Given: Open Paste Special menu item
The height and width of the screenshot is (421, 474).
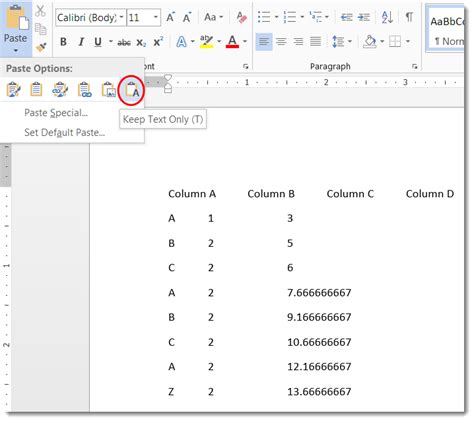Looking at the screenshot, I should click(56, 113).
